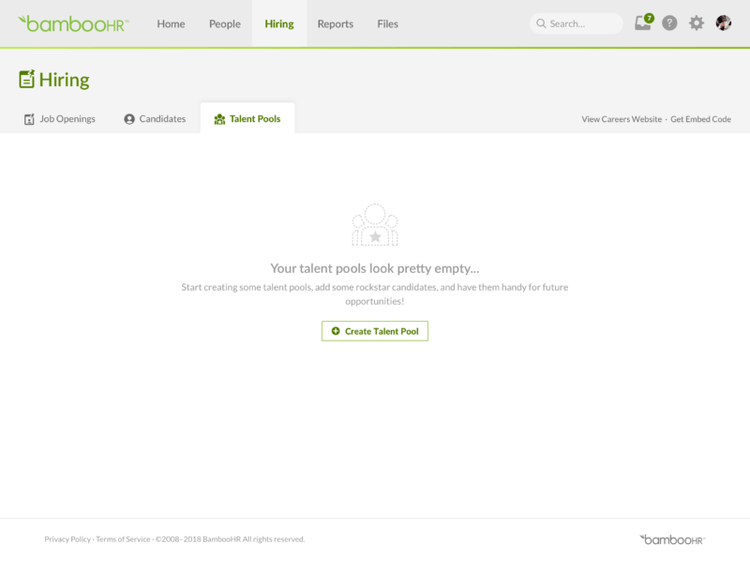Click the search magnifier icon
750x575 pixels.
pos(541,23)
